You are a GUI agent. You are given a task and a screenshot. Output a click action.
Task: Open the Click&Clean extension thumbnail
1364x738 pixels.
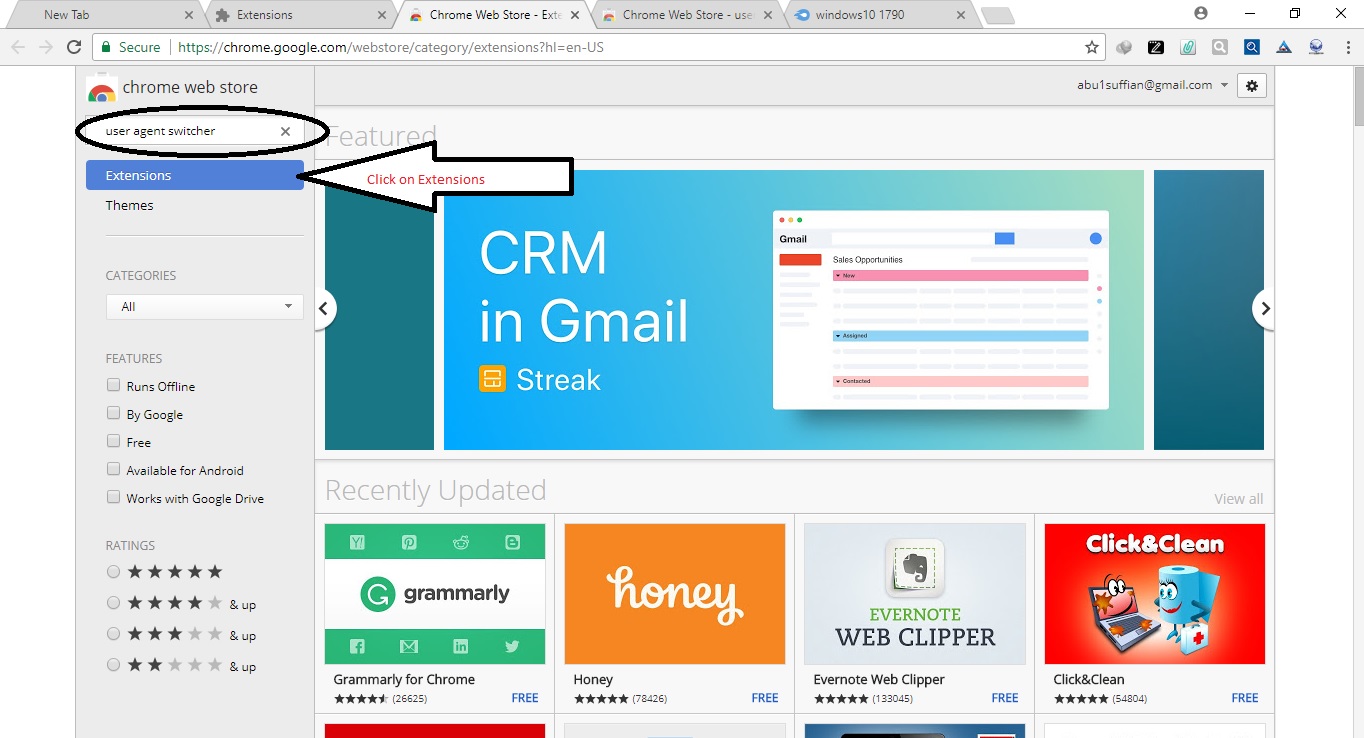pyautogui.click(x=1155, y=594)
